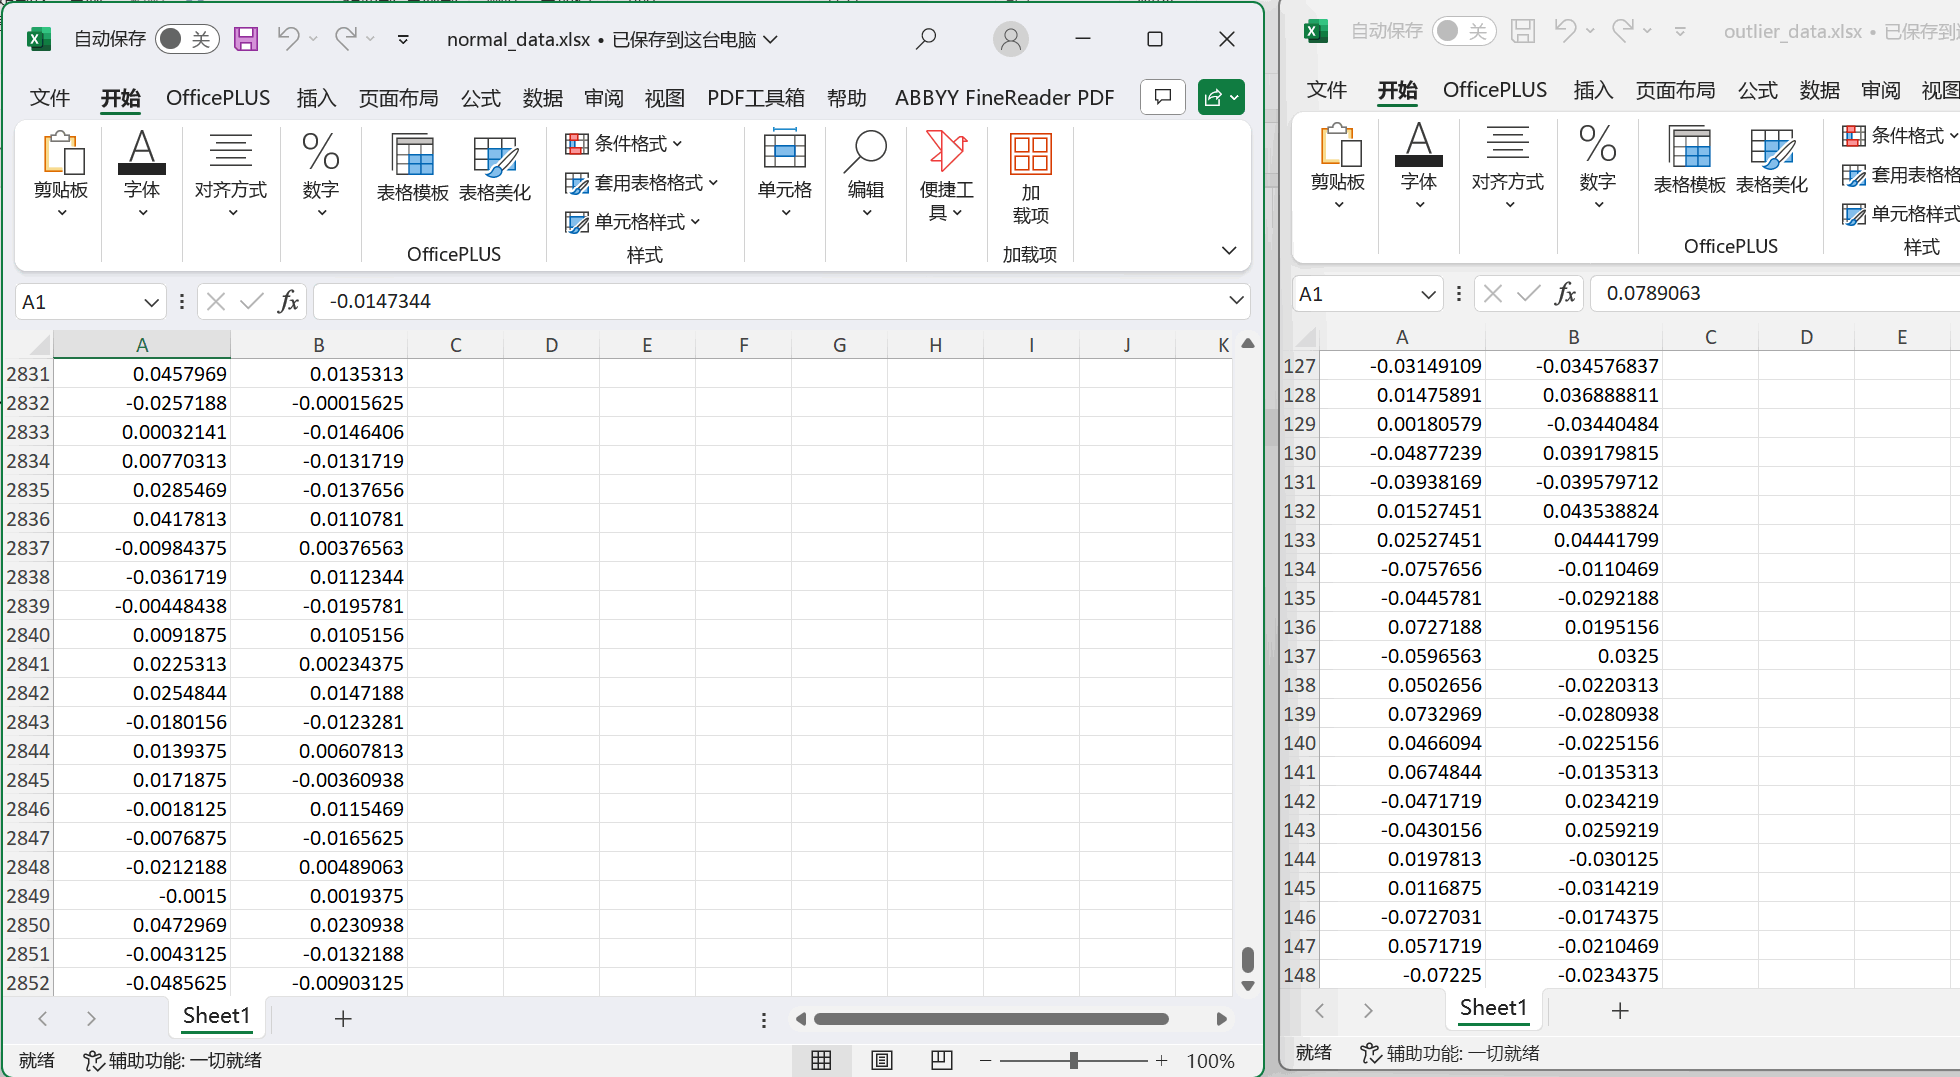Switch to 公式 tab in normal_data

click(481, 98)
